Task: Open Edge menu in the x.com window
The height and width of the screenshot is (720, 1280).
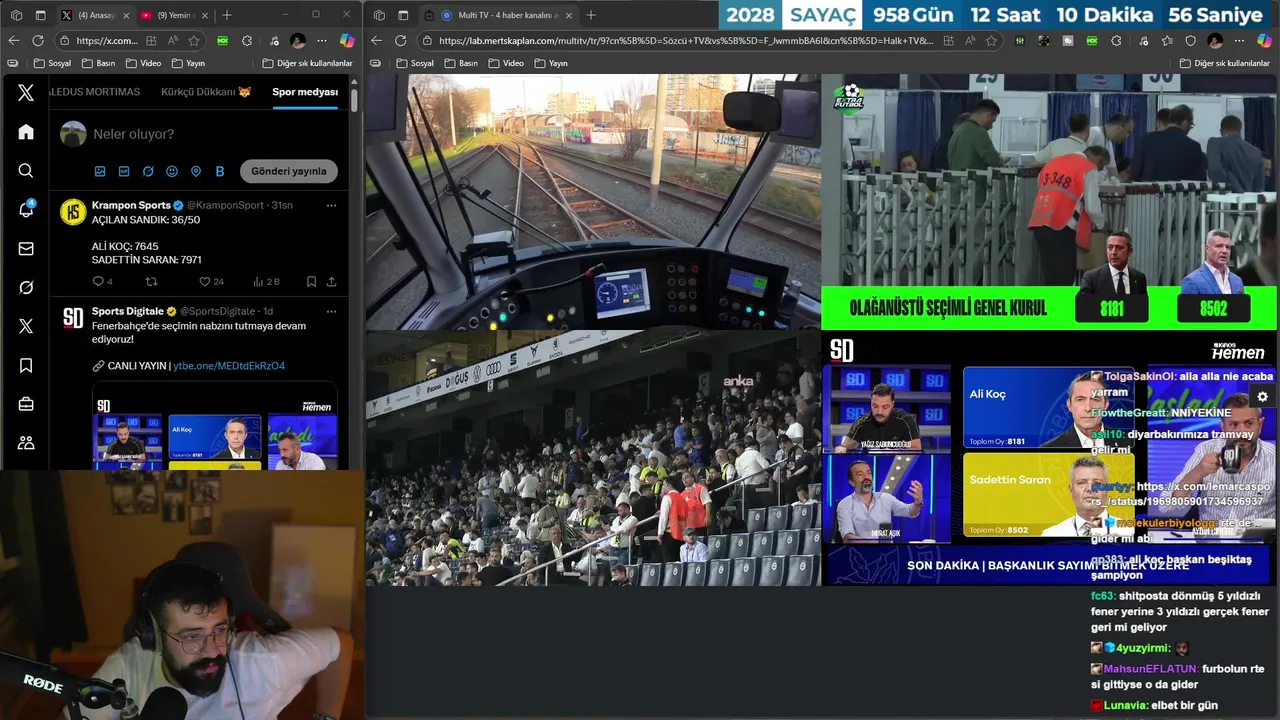Action: pyautogui.click(x=322, y=40)
